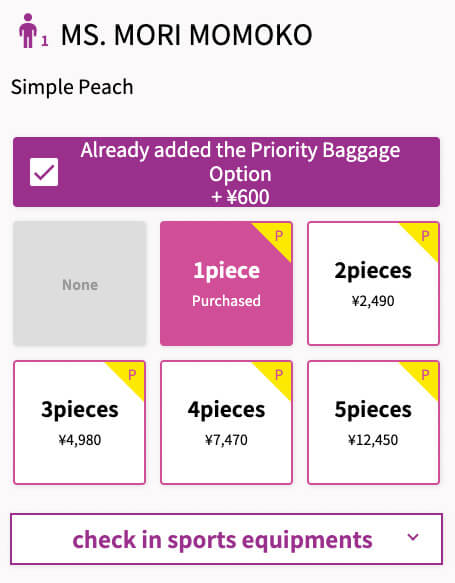455x583 pixels.
Task: Uncheck the Priority Baggage Option checkbox
Action: (x=44, y=172)
